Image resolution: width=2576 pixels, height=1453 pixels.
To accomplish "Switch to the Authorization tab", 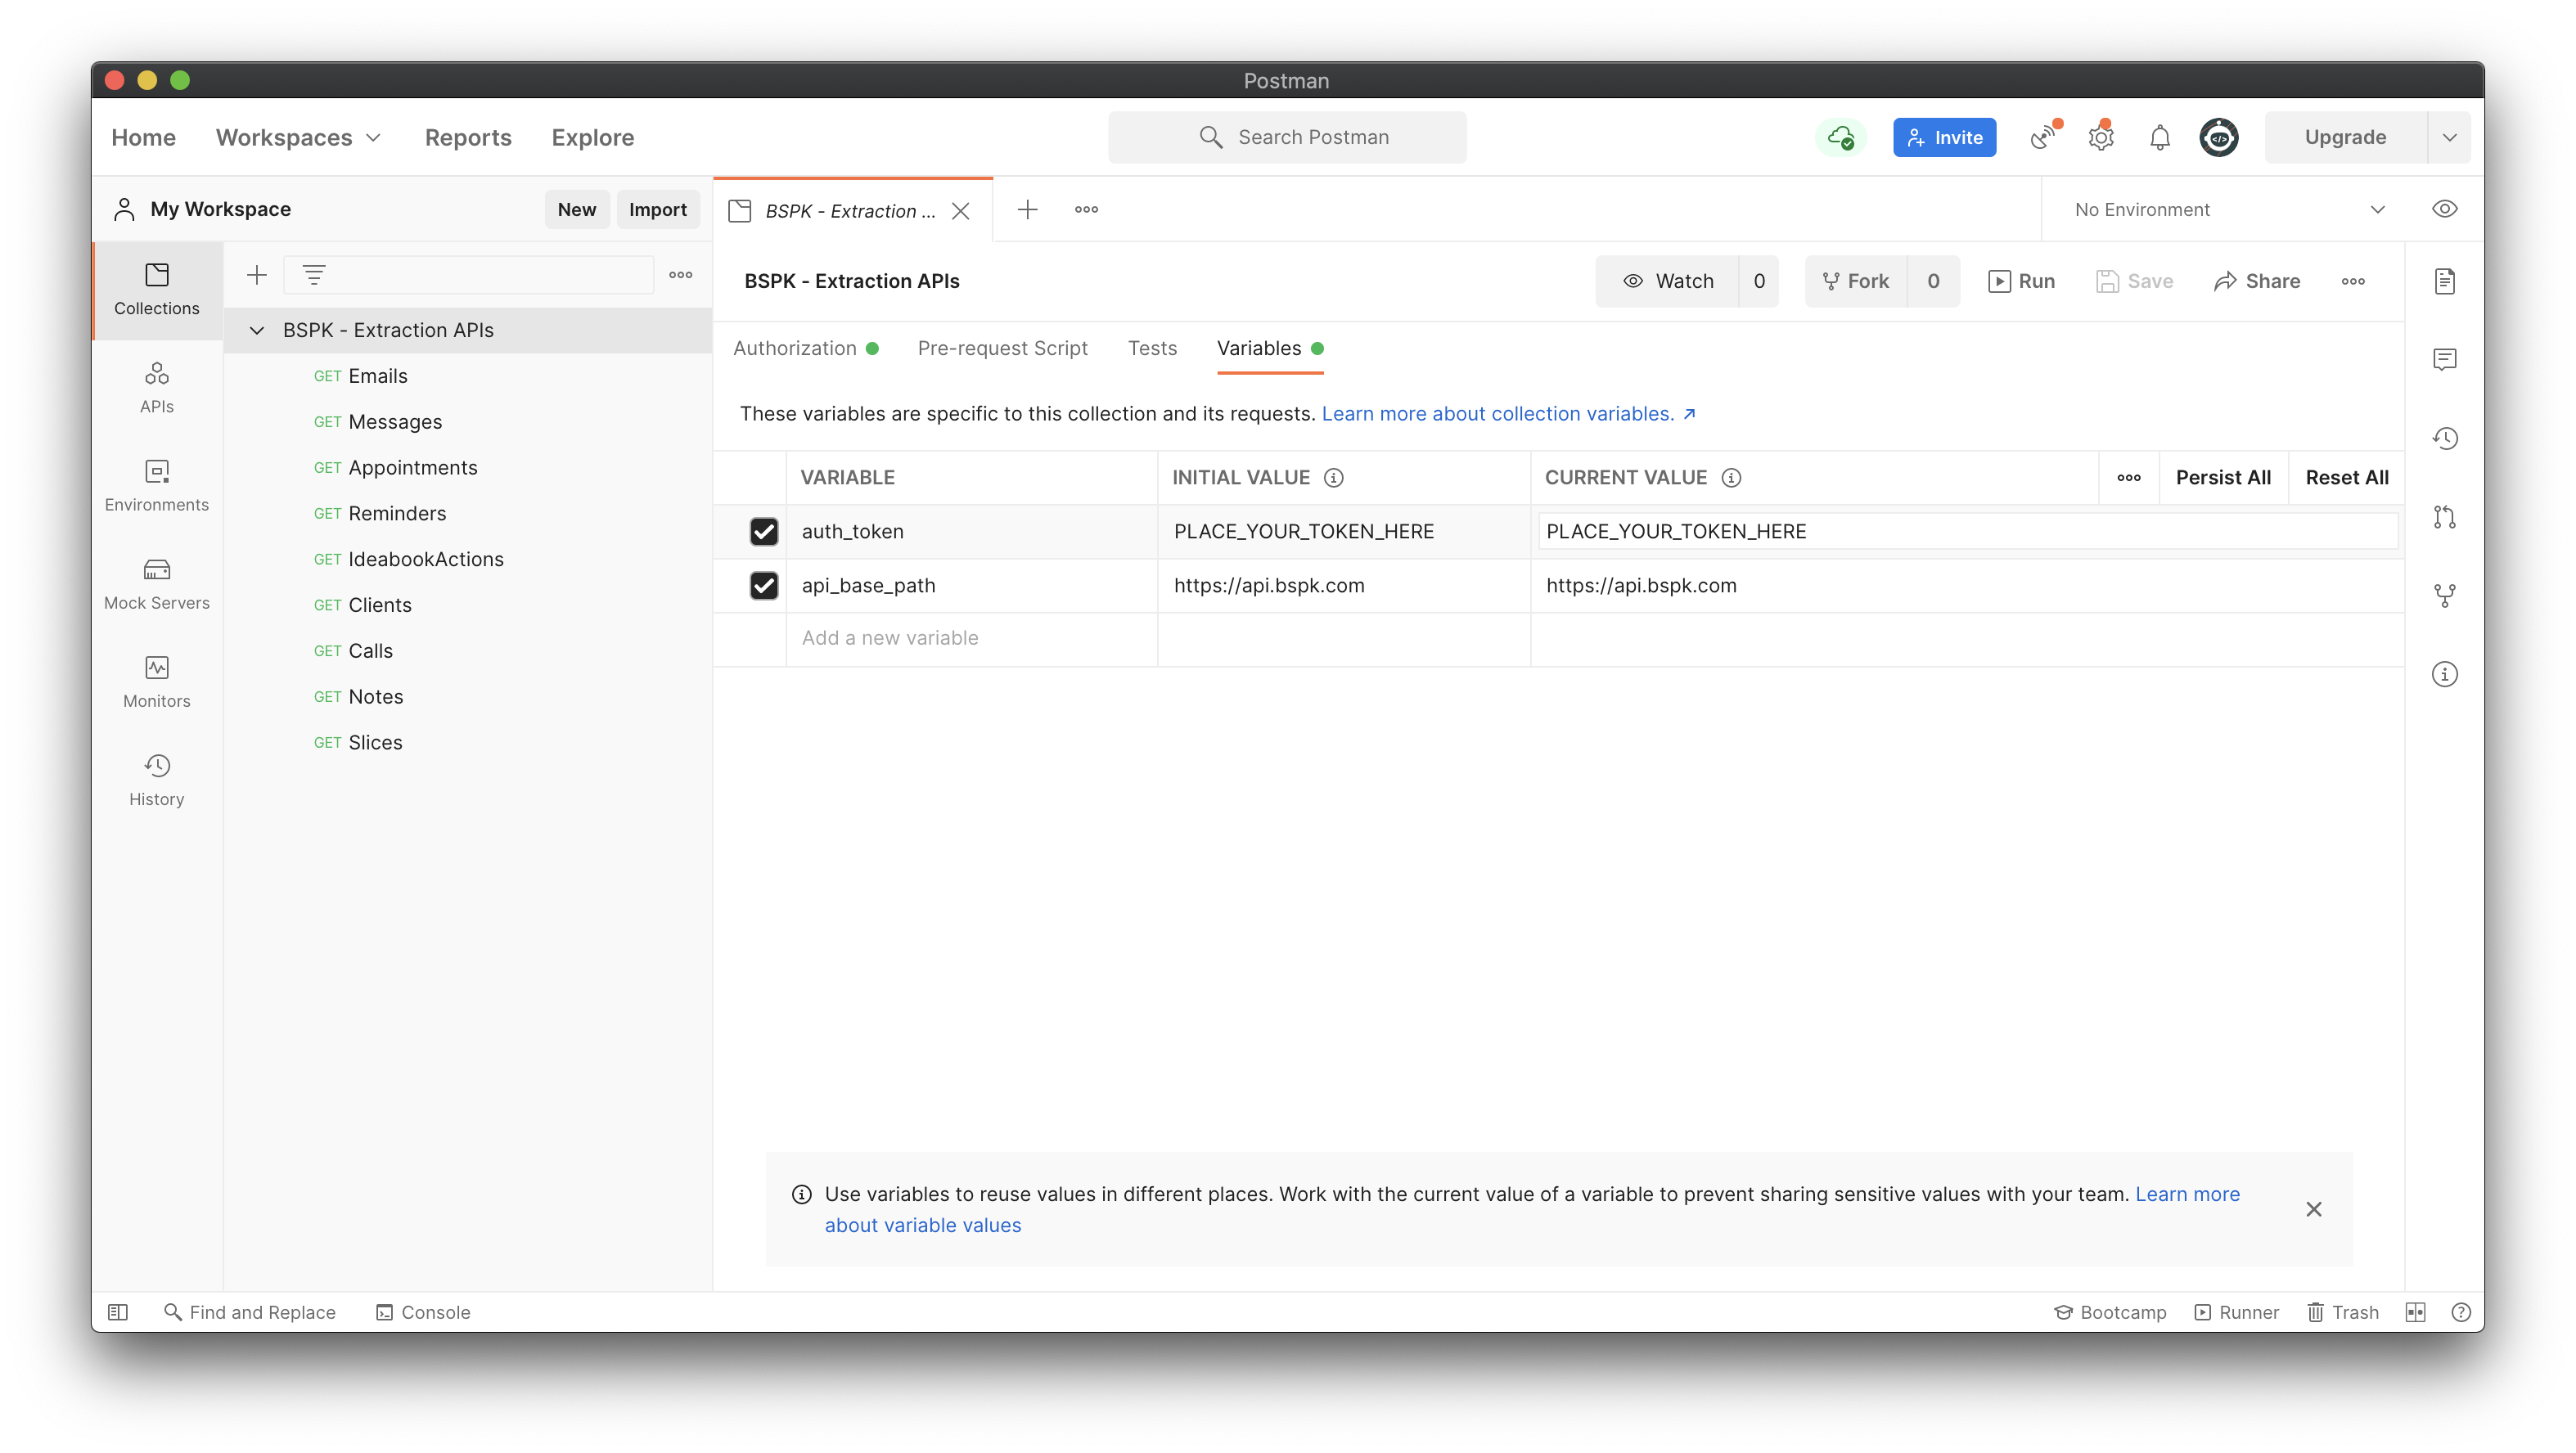I will coord(805,348).
